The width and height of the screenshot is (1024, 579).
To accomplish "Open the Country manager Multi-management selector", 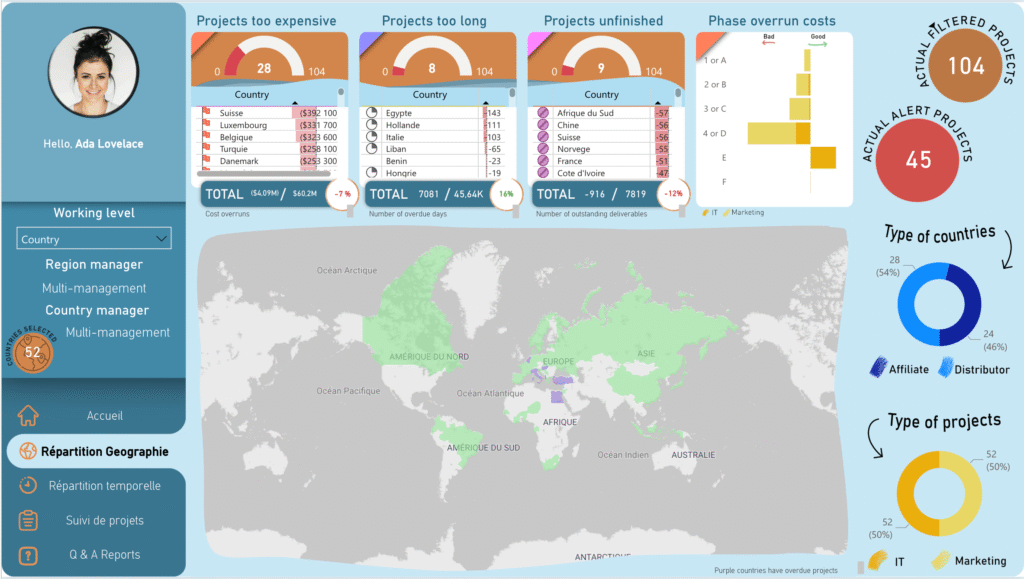I will (x=117, y=332).
